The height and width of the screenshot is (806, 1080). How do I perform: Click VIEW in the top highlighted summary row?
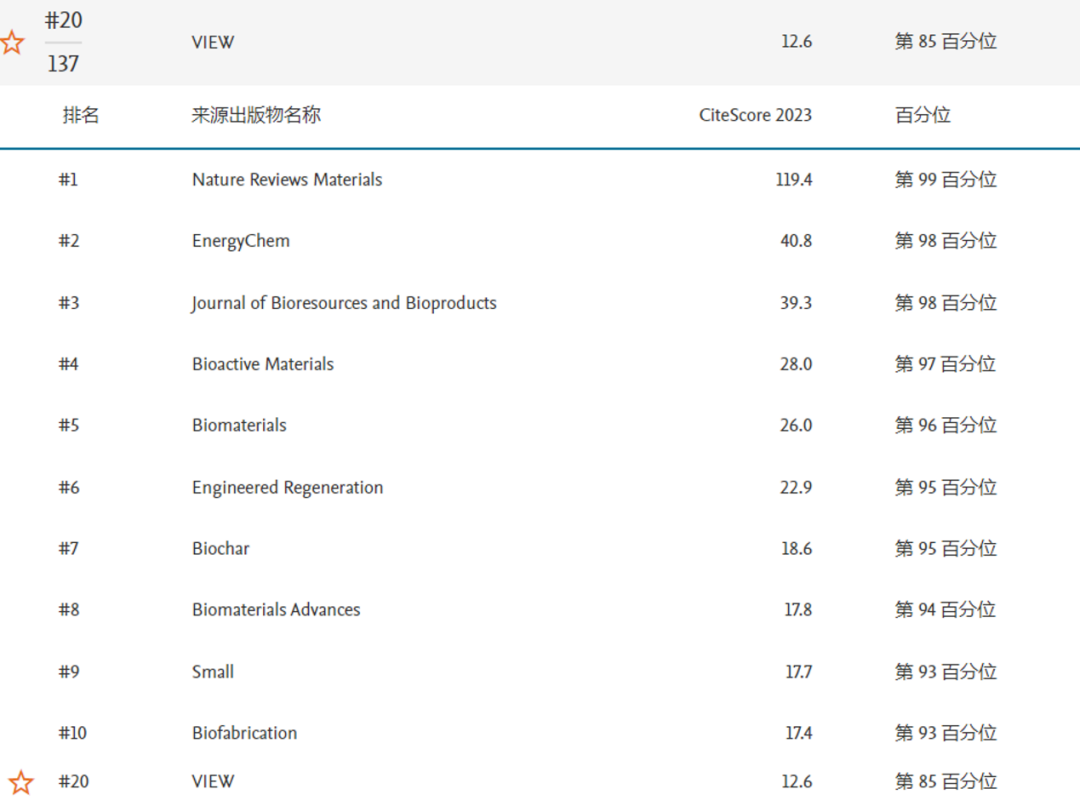(x=213, y=43)
